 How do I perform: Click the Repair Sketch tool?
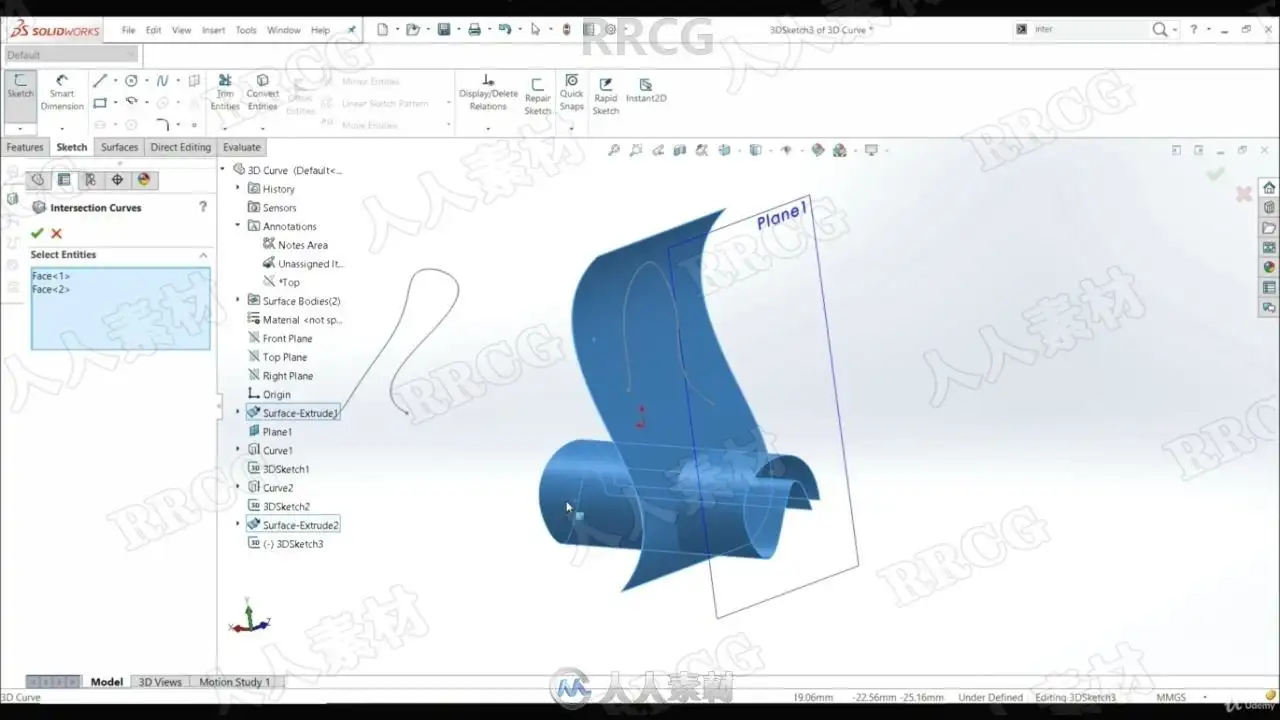pyautogui.click(x=538, y=96)
